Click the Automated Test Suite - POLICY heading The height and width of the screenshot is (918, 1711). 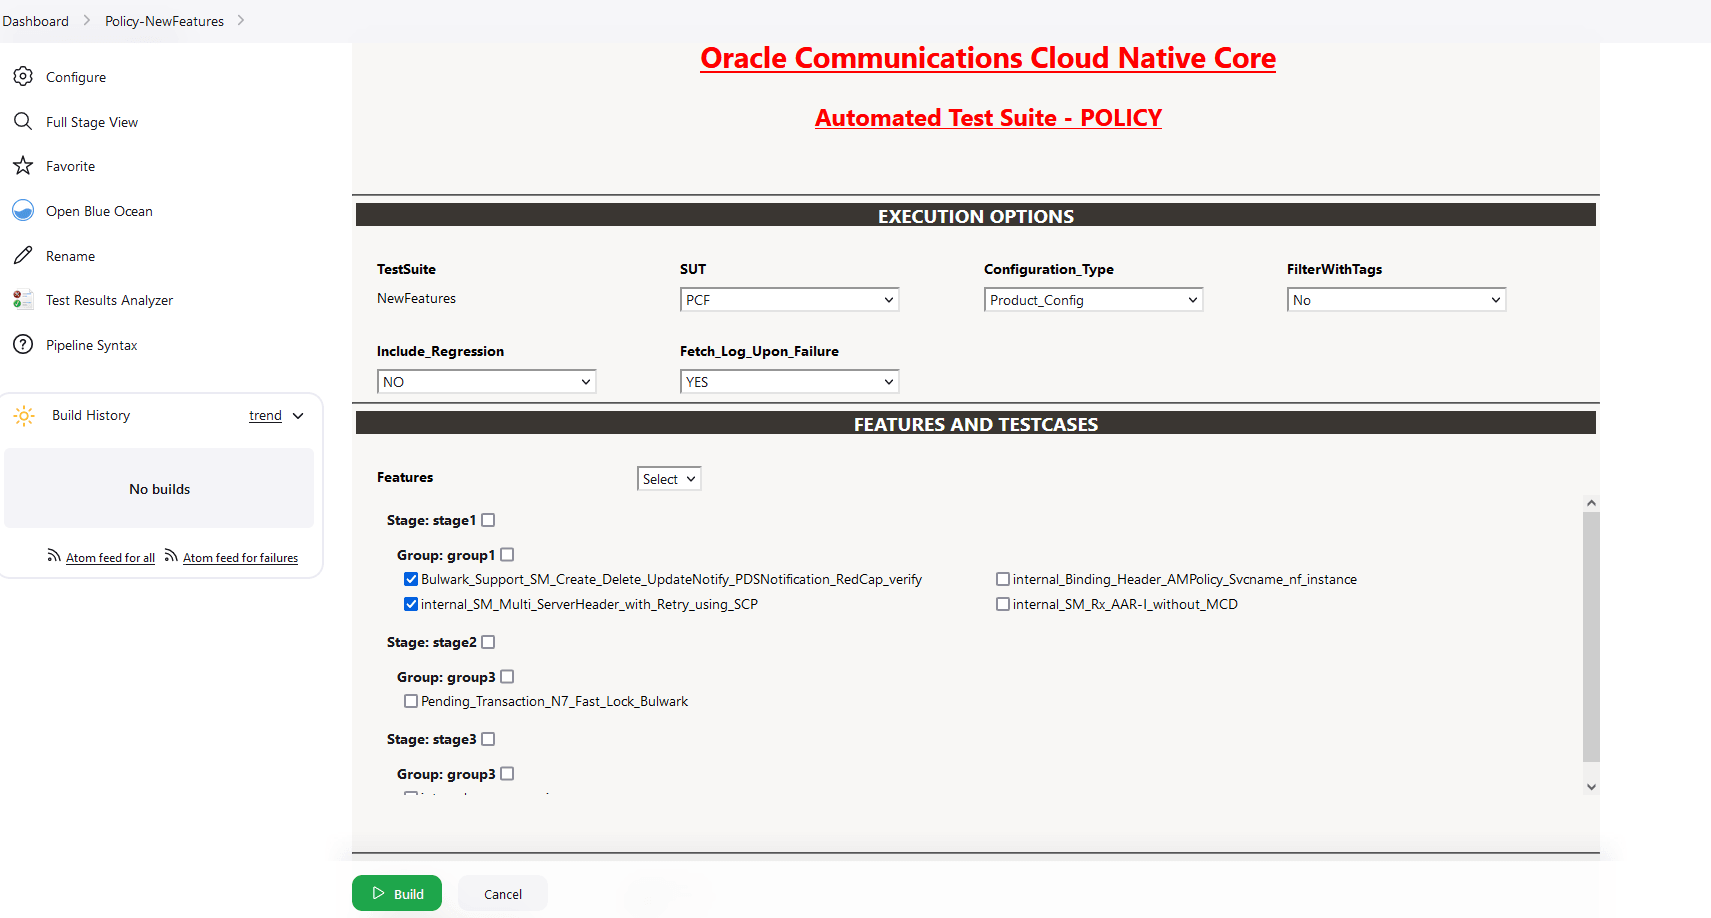988,118
